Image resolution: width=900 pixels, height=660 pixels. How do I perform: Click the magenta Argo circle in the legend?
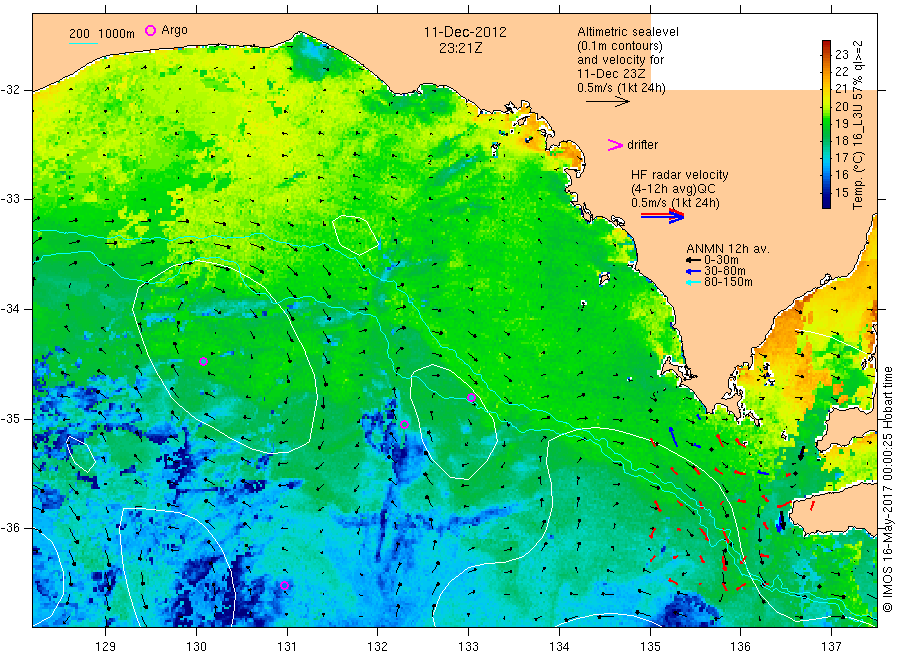[x=150, y=30]
